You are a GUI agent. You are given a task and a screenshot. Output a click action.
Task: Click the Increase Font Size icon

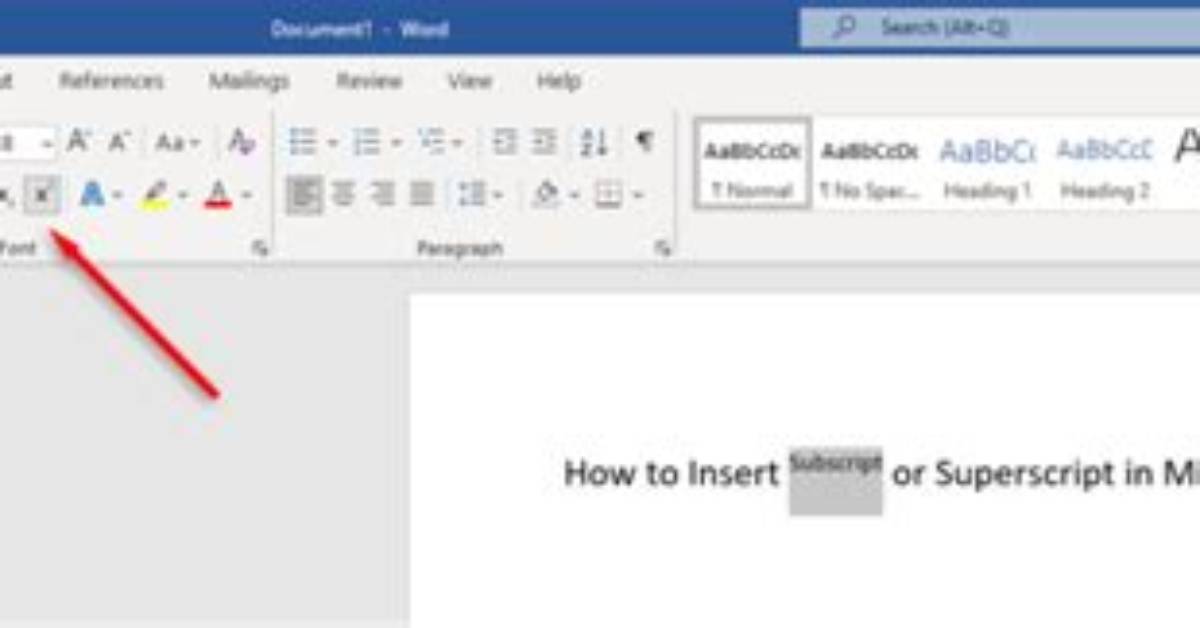pos(78,142)
